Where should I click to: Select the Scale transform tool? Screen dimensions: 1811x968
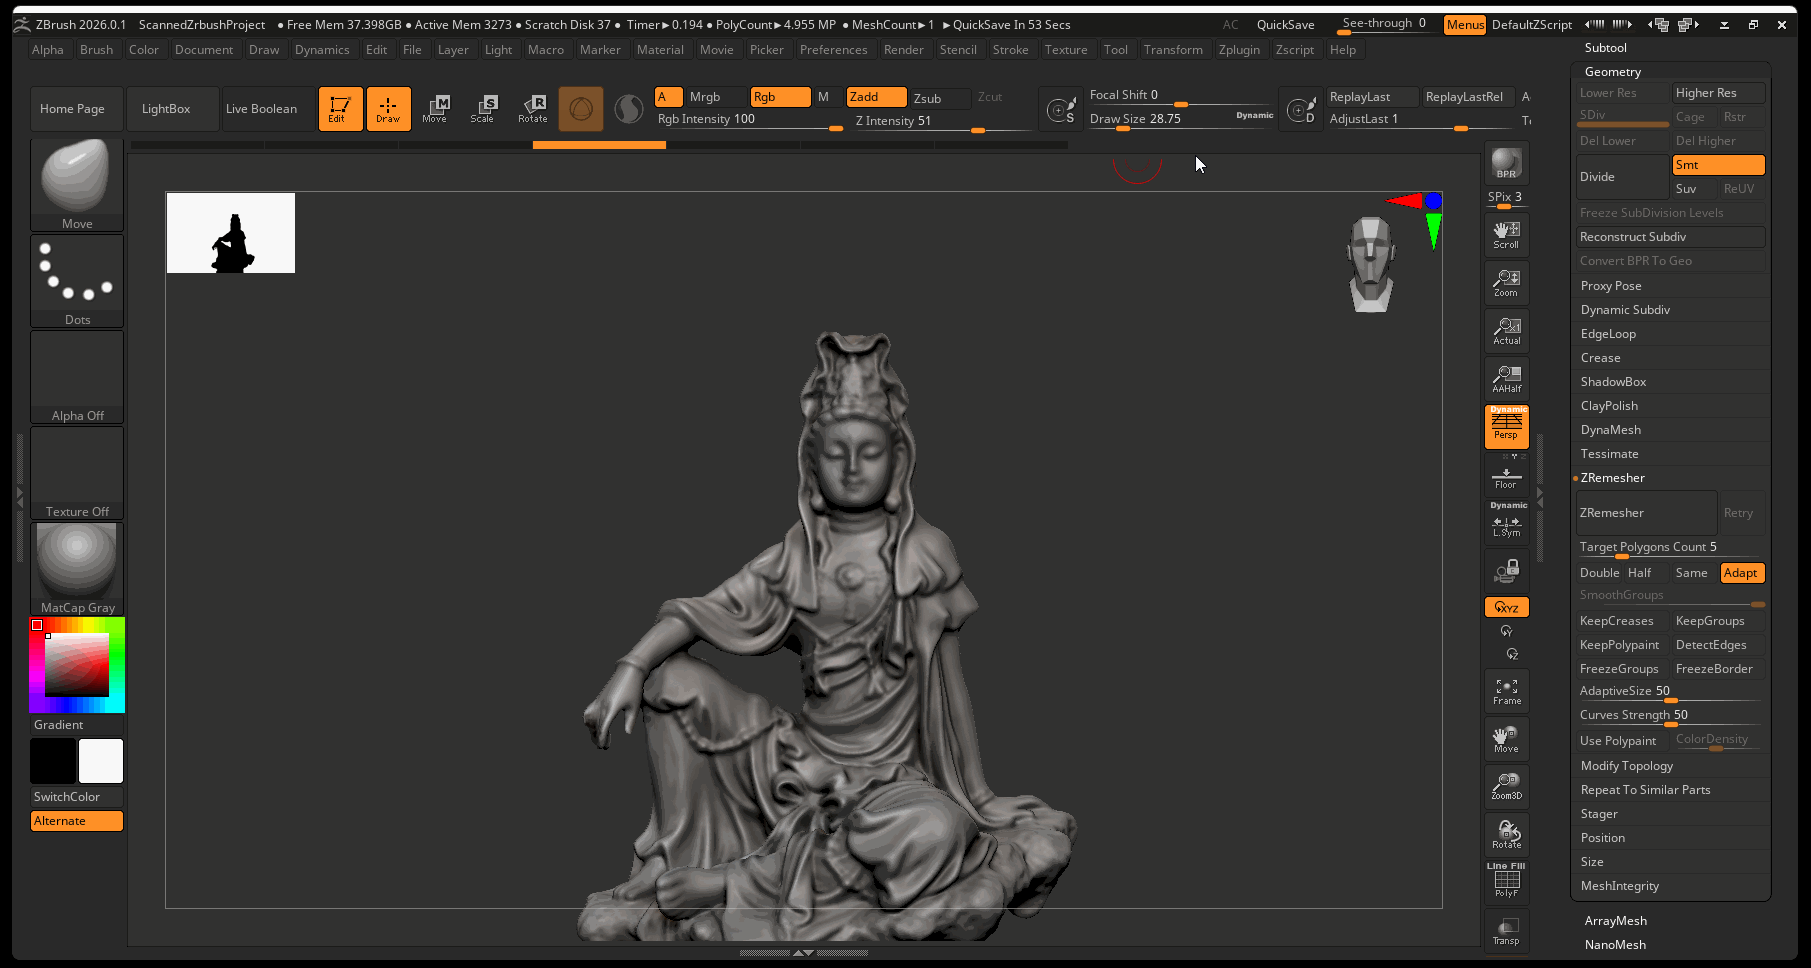tap(482, 109)
